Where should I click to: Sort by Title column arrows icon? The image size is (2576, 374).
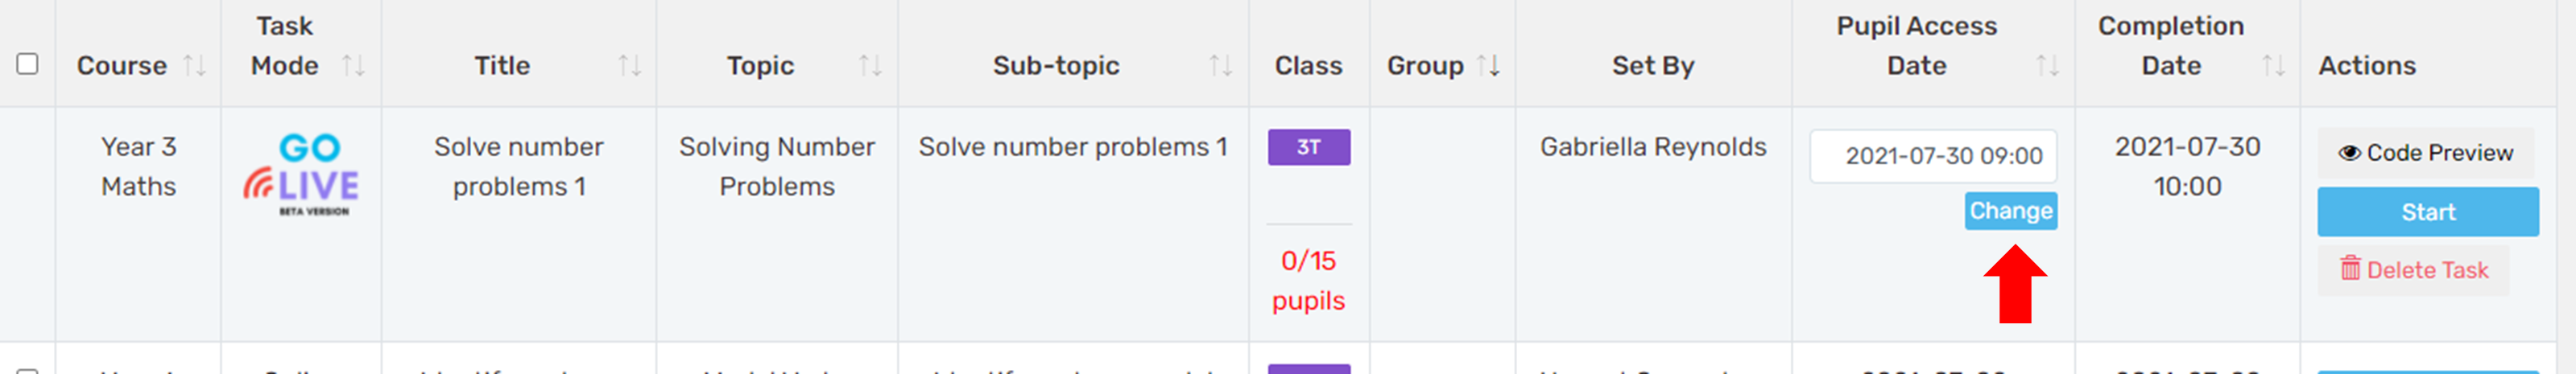click(629, 66)
